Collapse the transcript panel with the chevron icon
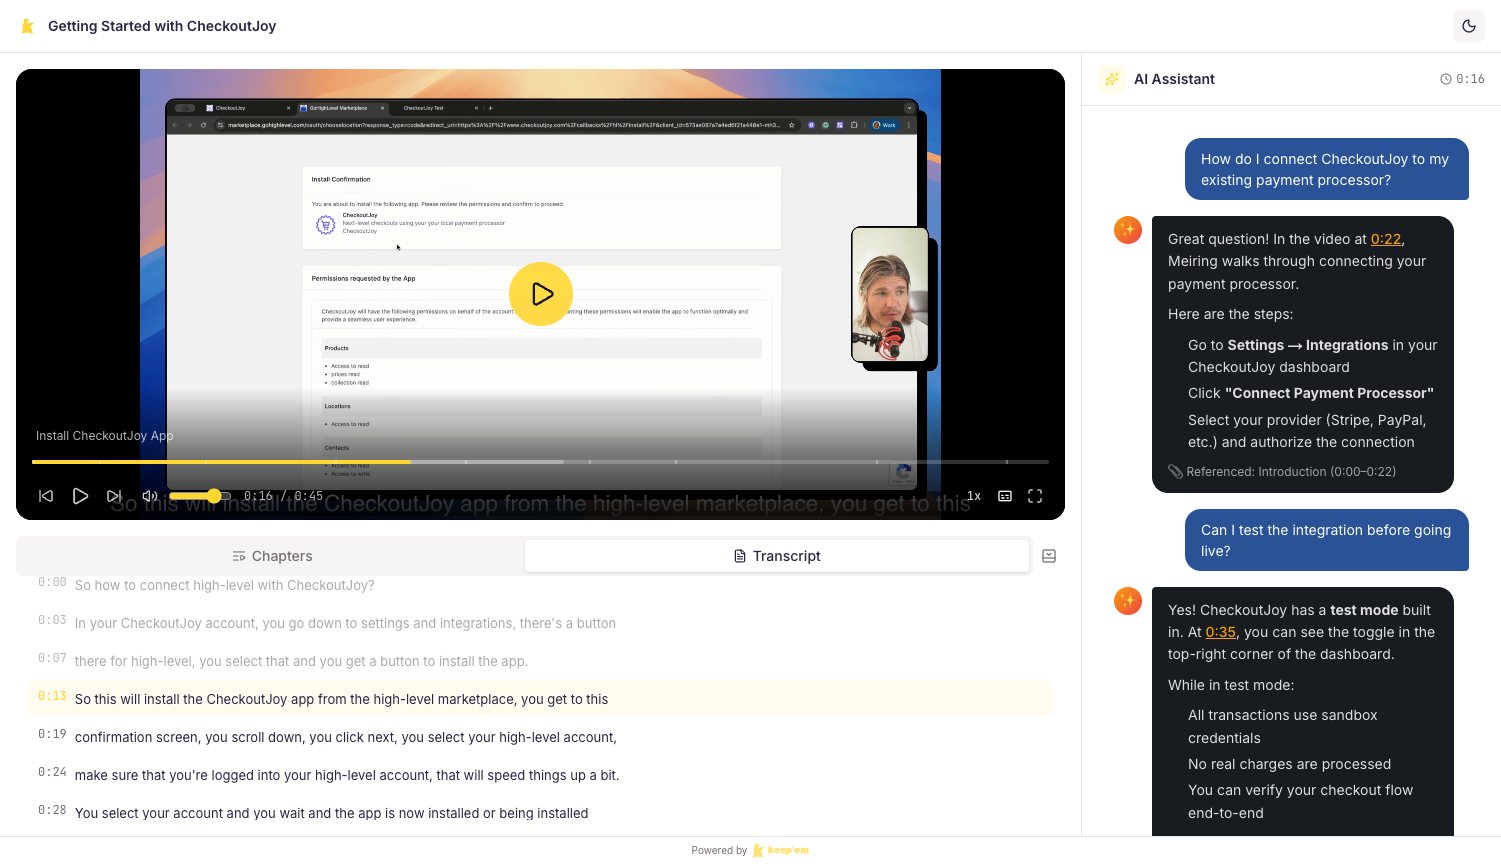Viewport: 1501px width, 864px height. pos(1048,556)
